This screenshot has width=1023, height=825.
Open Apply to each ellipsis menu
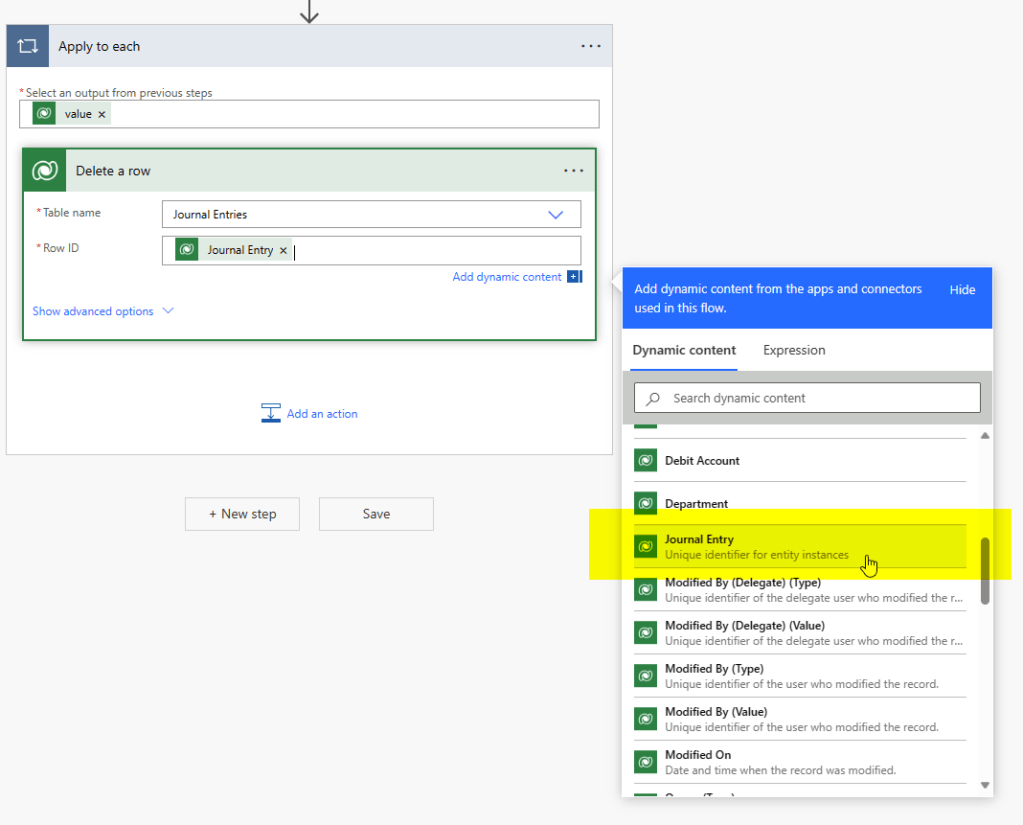click(591, 46)
